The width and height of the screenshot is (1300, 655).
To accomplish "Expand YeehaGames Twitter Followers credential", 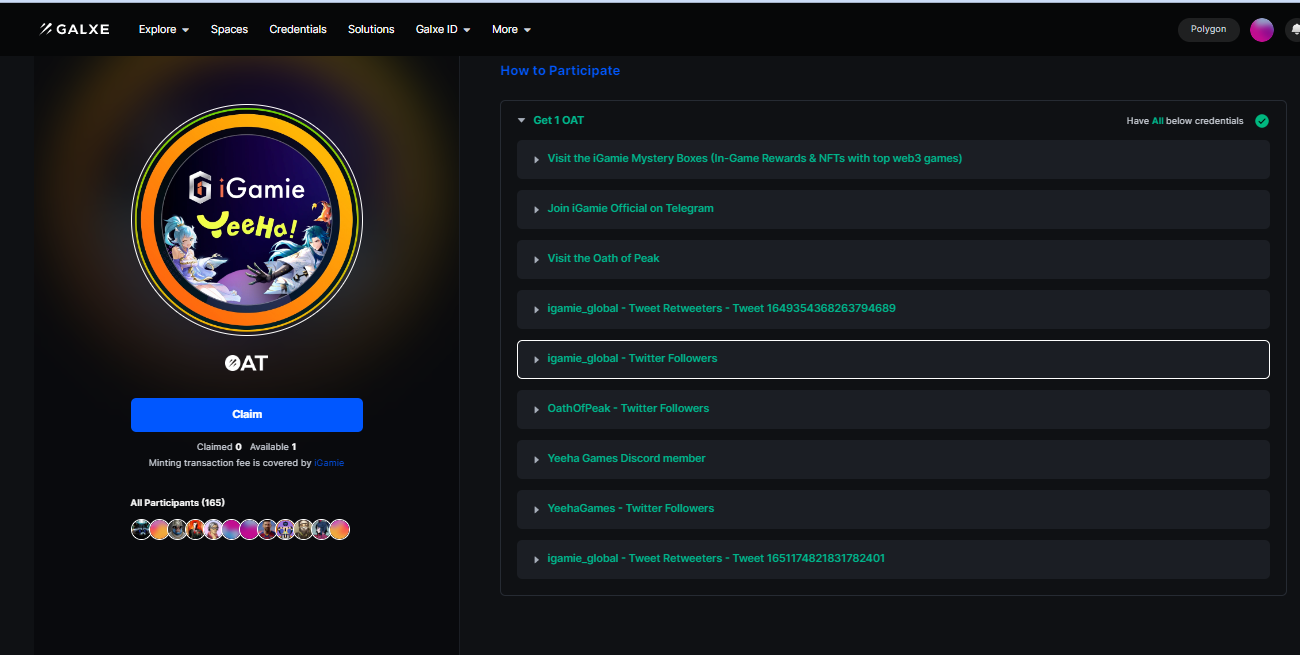I will [x=893, y=509].
